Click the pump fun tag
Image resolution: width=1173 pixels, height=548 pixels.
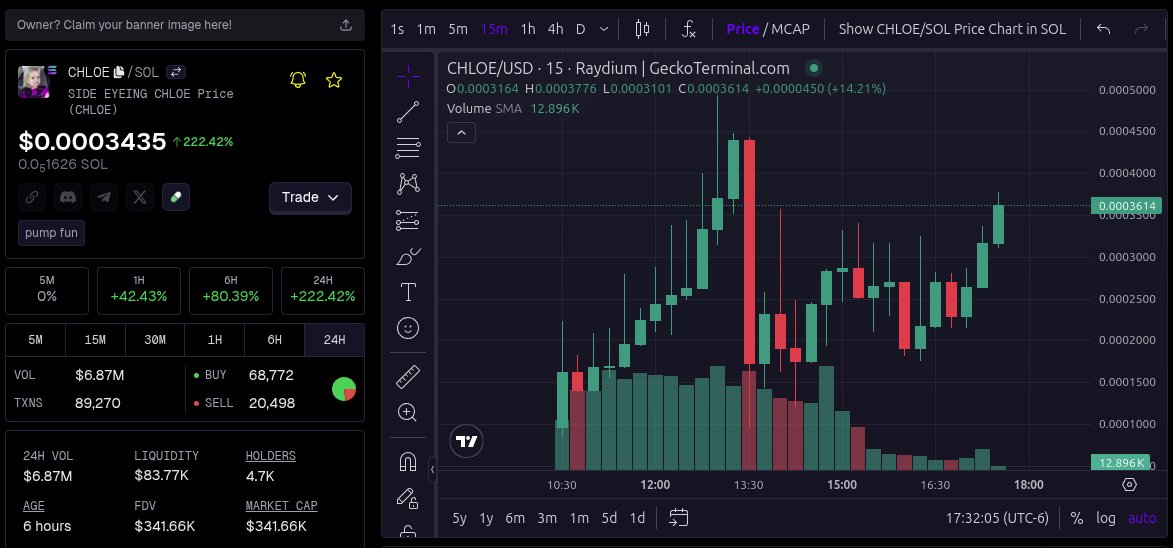52,233
